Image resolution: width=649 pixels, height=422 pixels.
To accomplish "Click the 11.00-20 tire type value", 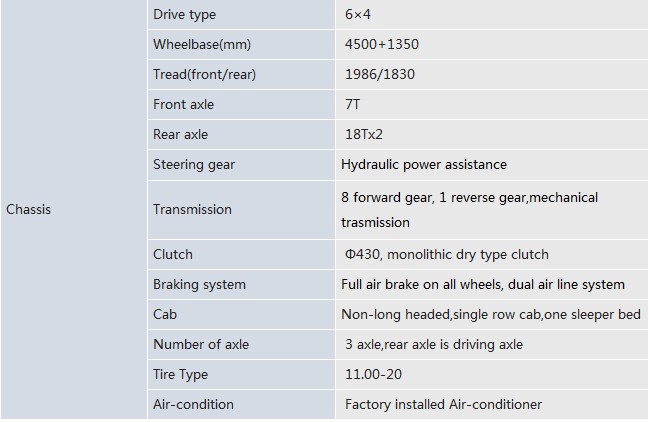I will pos(373,374).
